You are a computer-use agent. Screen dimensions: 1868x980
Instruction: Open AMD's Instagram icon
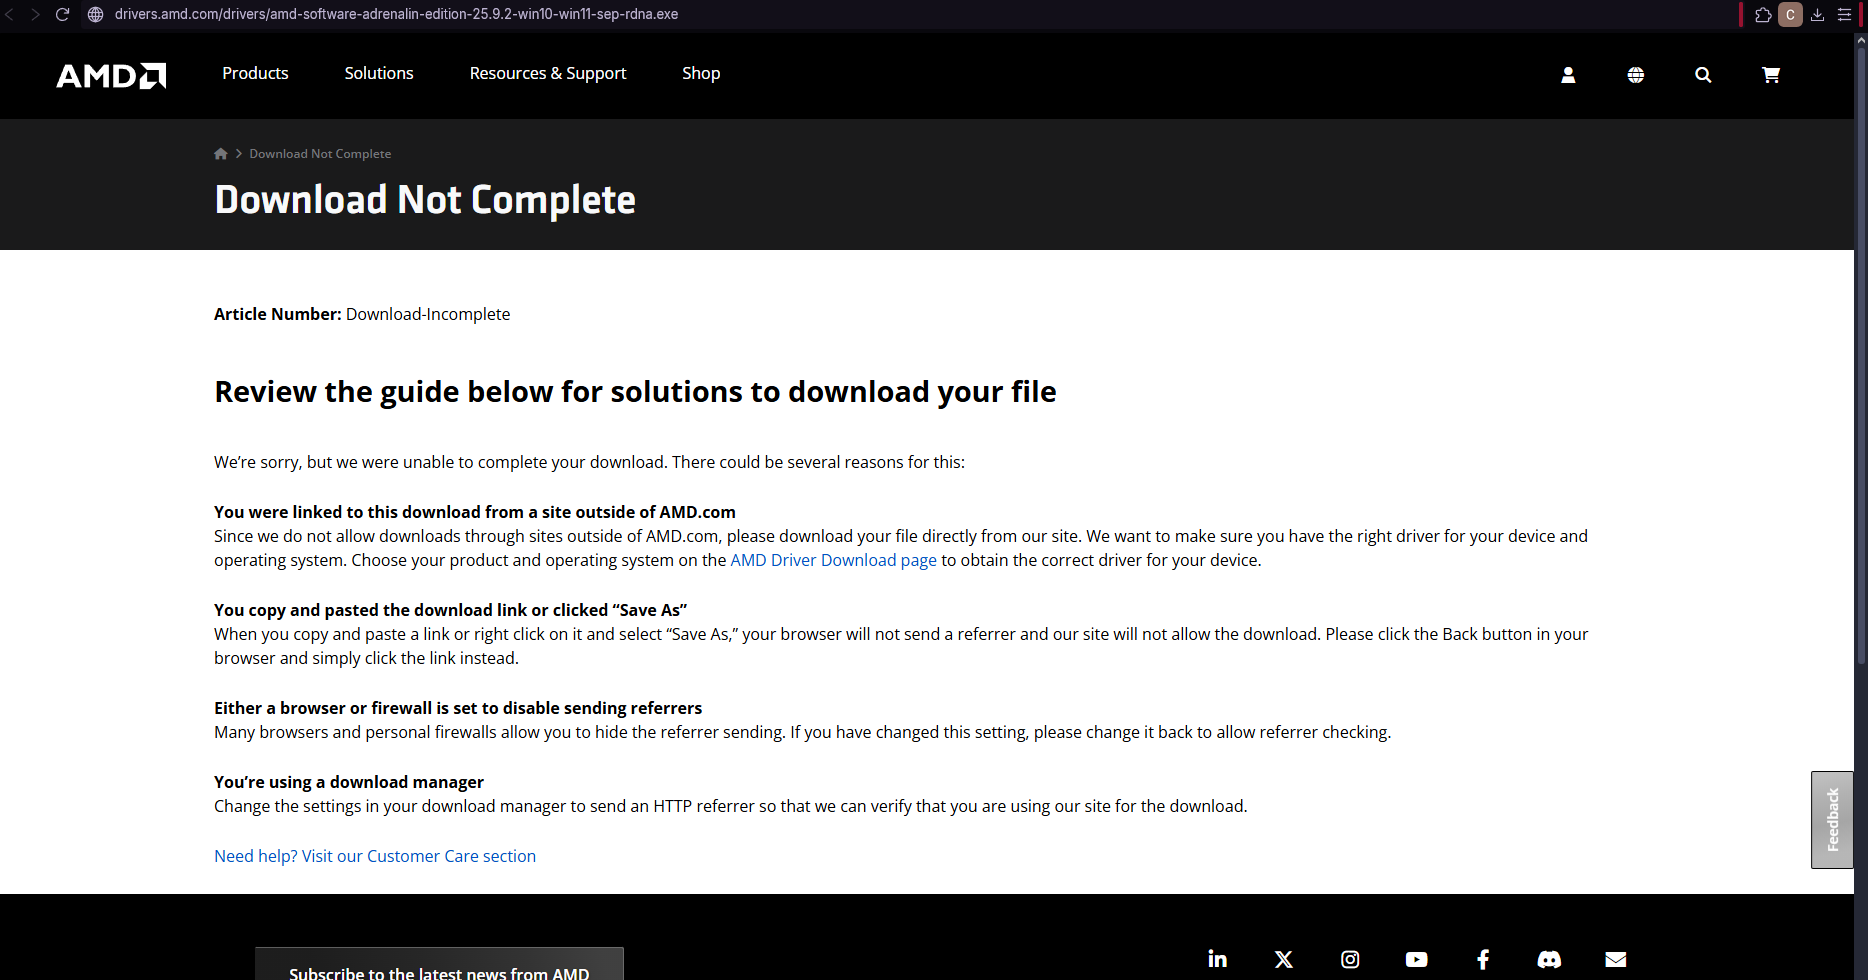(x=1350, y=959)
